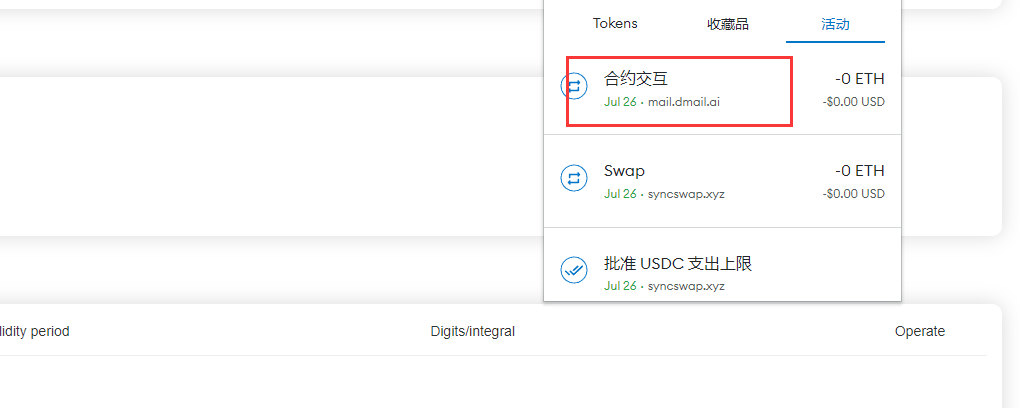
Task: Open the Swap activity entry
Action: (722, 181)
